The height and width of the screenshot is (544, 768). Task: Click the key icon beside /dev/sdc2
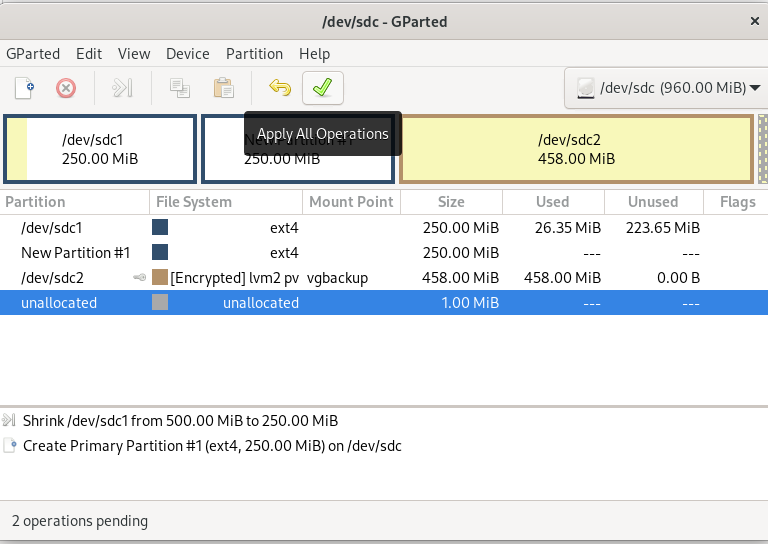tap(140, 278)
